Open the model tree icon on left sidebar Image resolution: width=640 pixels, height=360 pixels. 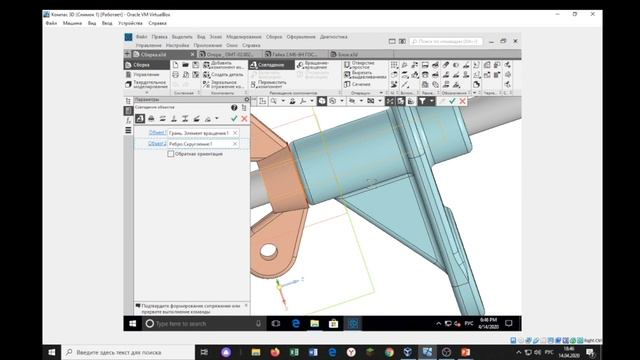pos(128,101)
